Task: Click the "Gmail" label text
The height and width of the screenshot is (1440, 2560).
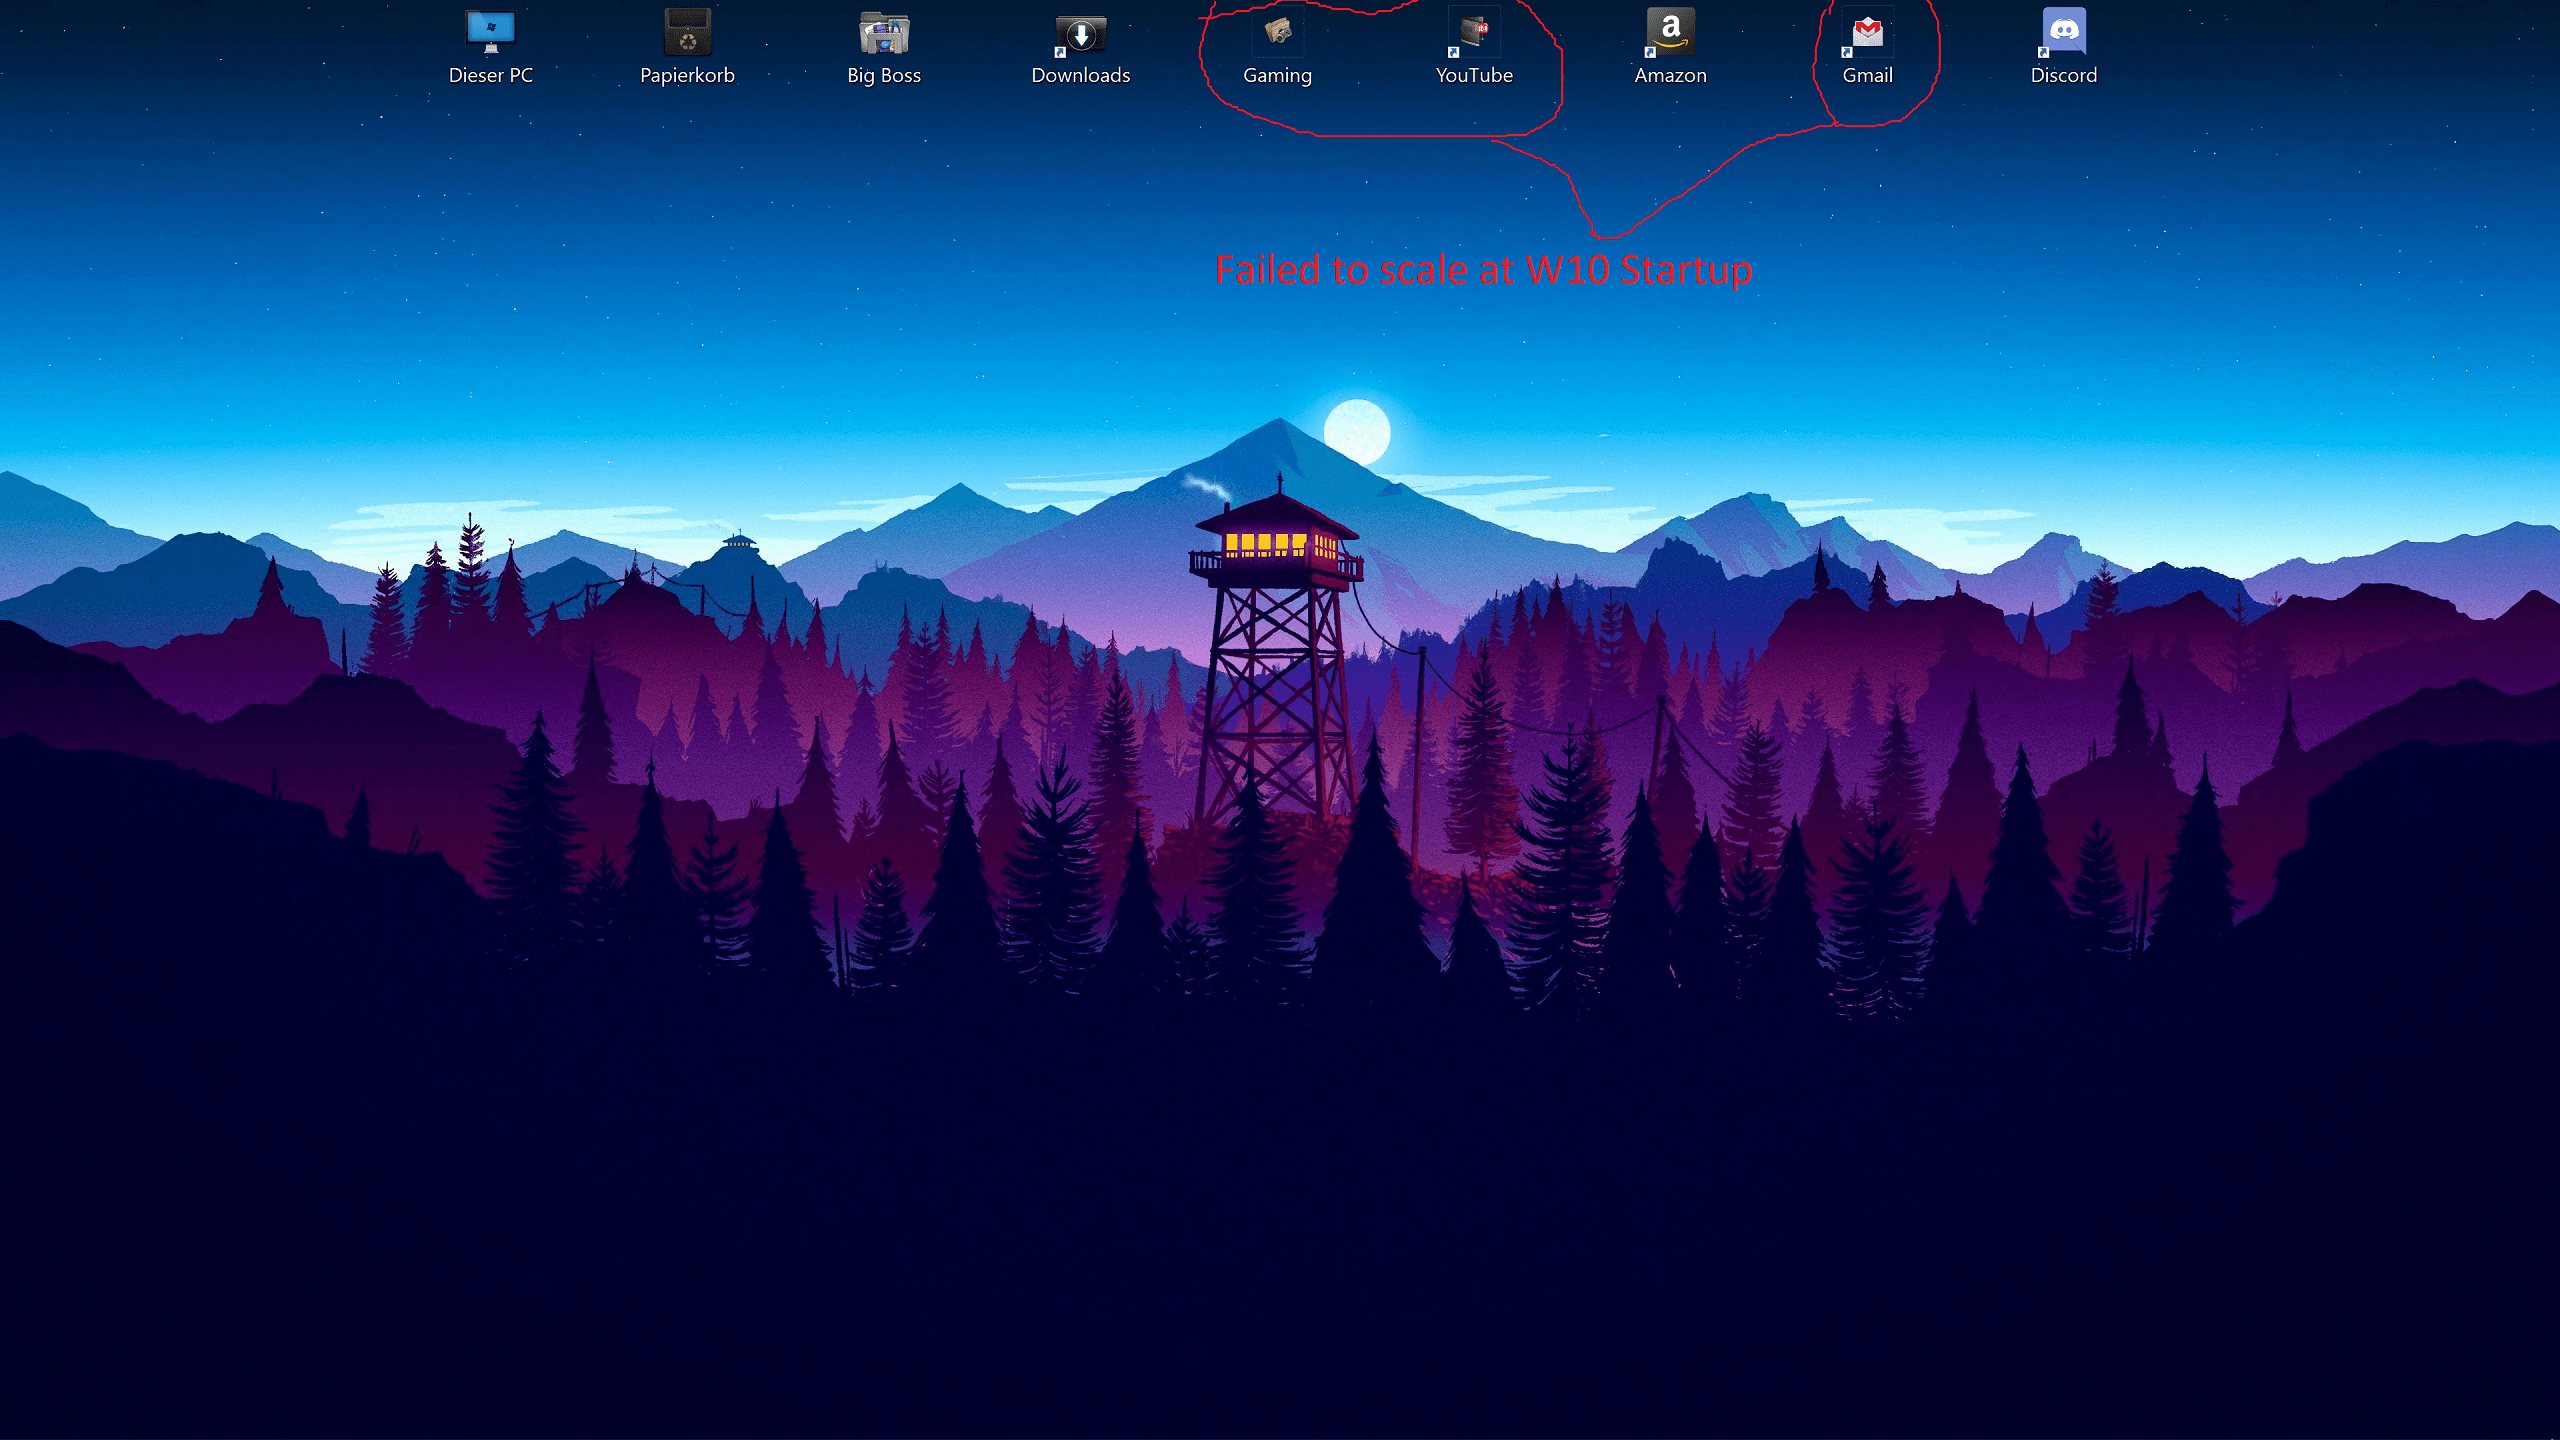Action: [1867, 75]
